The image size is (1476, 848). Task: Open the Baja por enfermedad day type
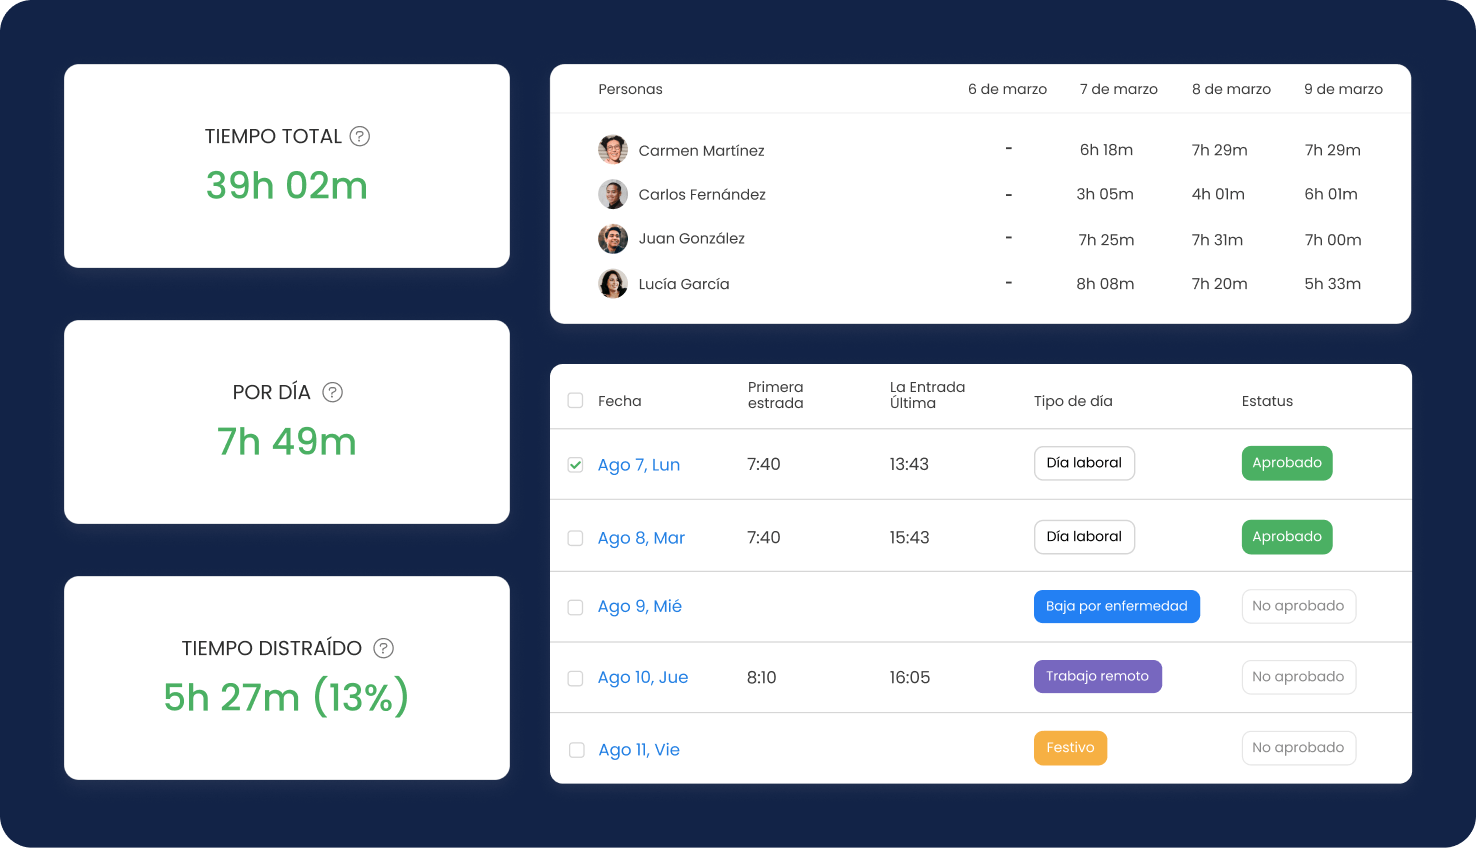[x=1116, y=606]
